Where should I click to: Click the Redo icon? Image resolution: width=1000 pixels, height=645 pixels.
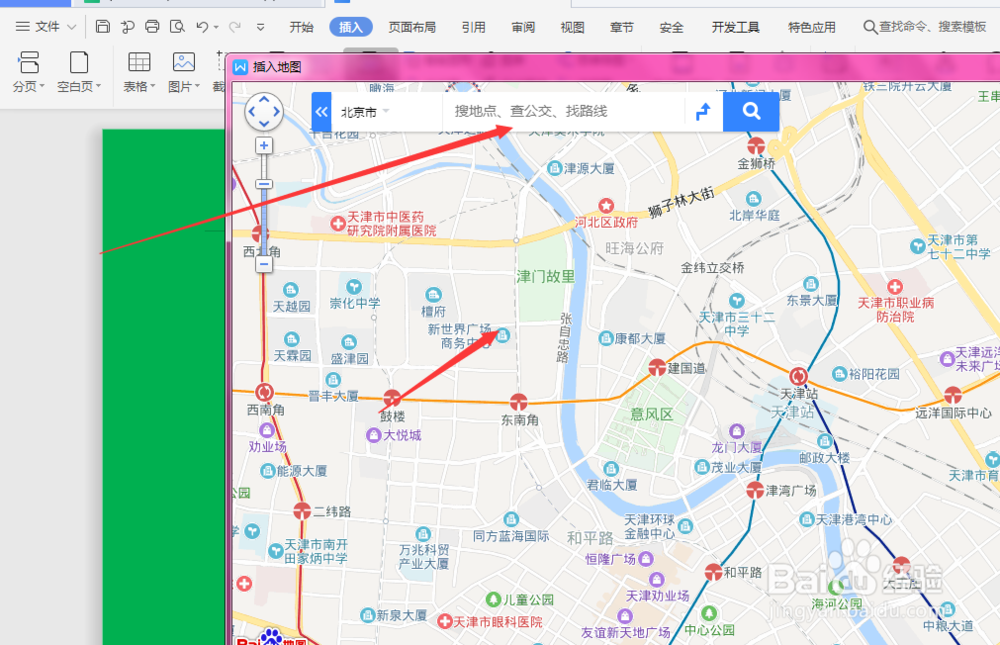coord(235,27)
